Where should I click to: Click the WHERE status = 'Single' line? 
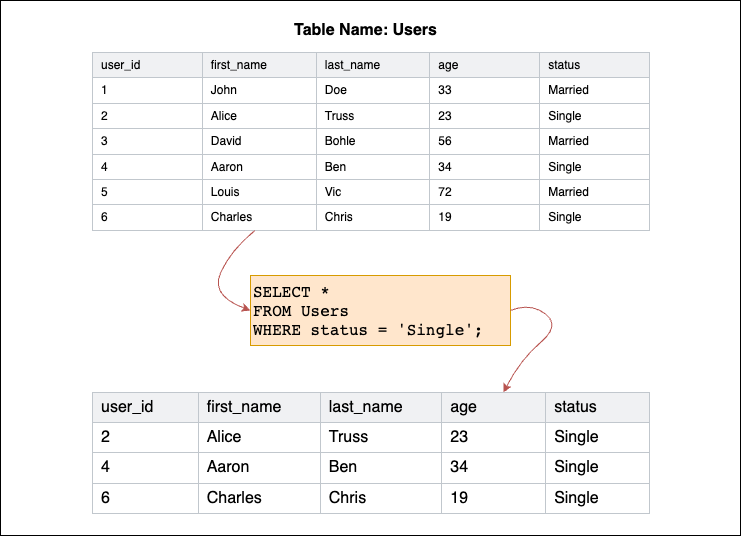coord(367,330)
